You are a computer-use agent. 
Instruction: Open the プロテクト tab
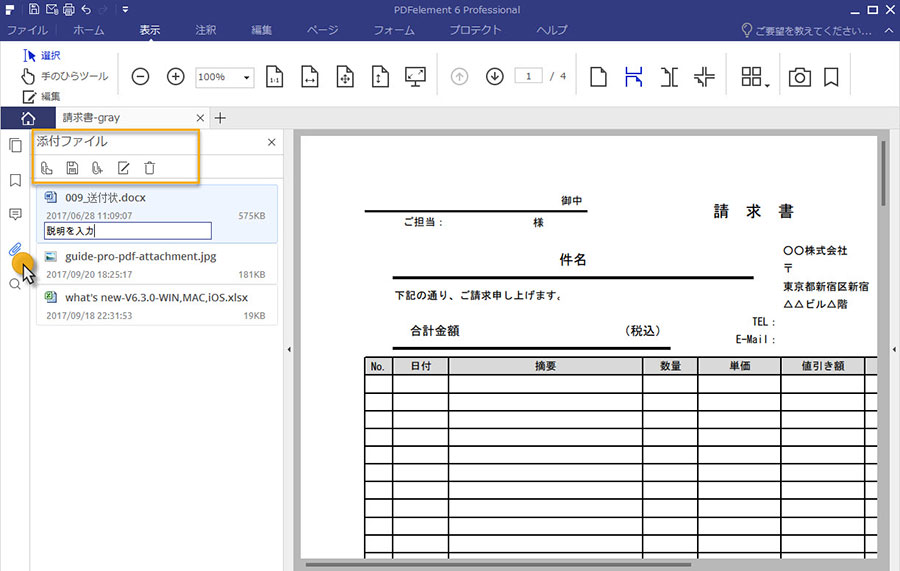pos(475,30)
